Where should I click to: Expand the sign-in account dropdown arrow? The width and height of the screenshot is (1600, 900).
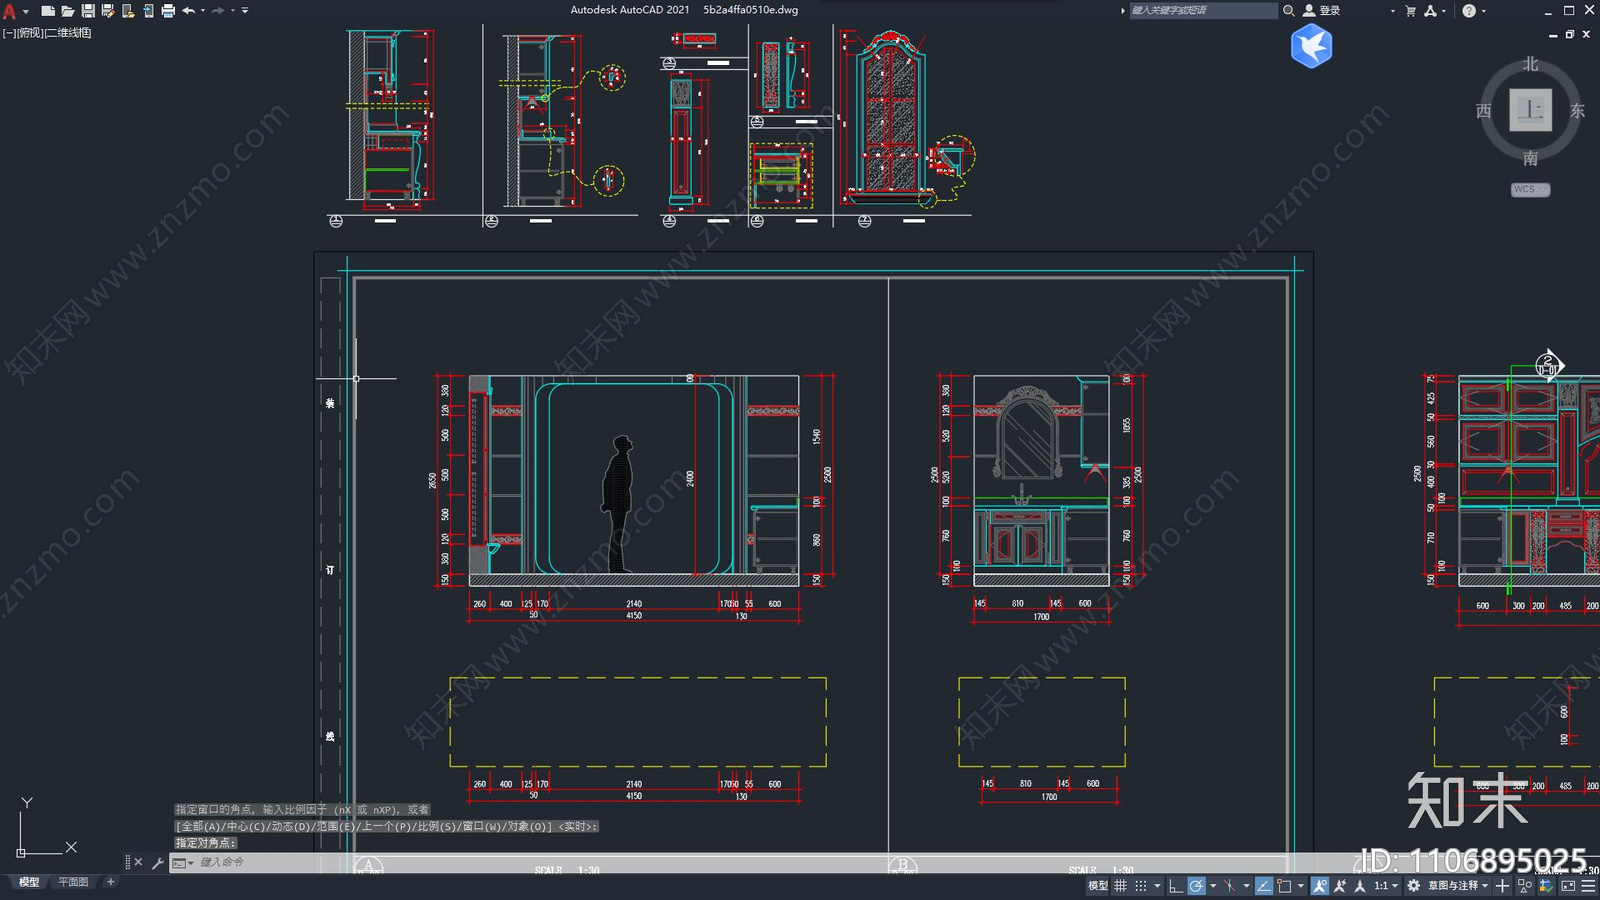1392,11
